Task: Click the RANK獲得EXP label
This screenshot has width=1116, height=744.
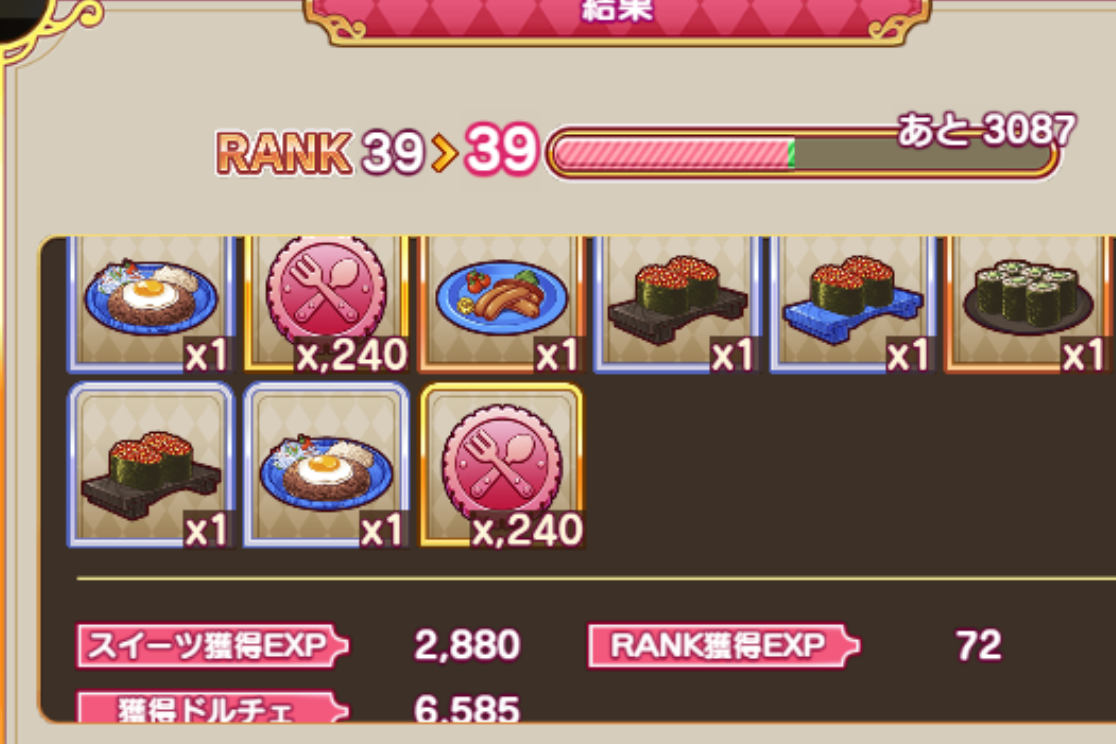Action: click(723, 646)
